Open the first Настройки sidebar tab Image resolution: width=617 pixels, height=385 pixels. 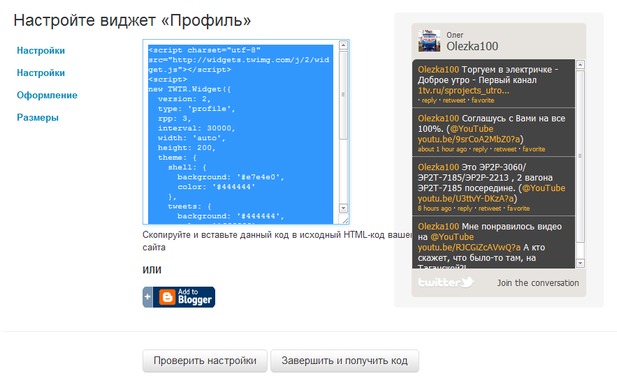[41, 51]
